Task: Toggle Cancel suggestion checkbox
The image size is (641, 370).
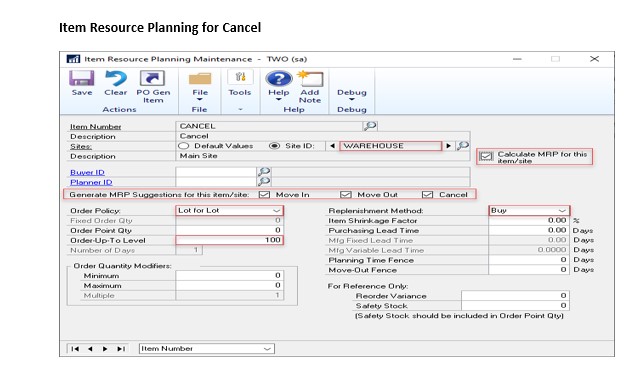Action: pos(427,195)
